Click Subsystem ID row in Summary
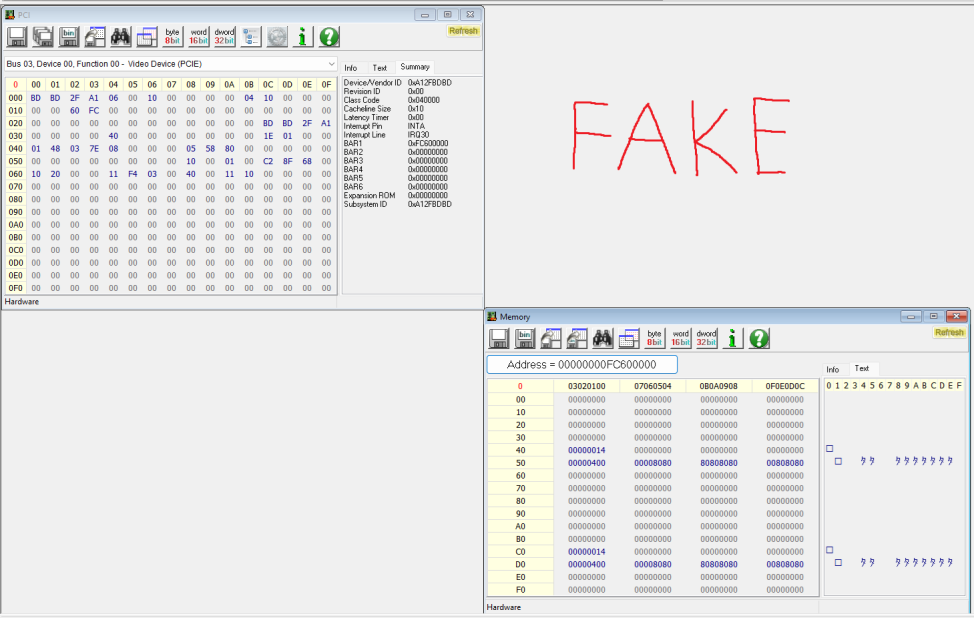The height and width of the screenshot is (618, 974). click(x=398, y=204)
